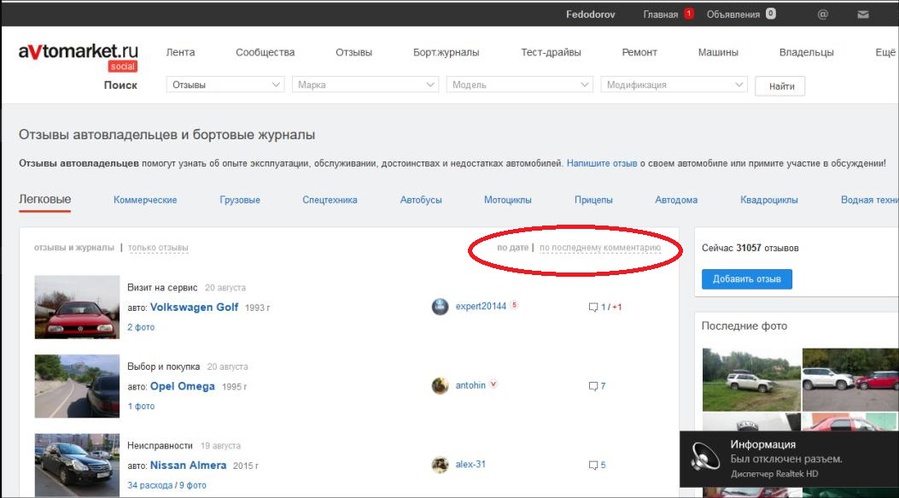Open the red badge beside expert20144
This screenshot has height=498, width=899.
point(514,305)
